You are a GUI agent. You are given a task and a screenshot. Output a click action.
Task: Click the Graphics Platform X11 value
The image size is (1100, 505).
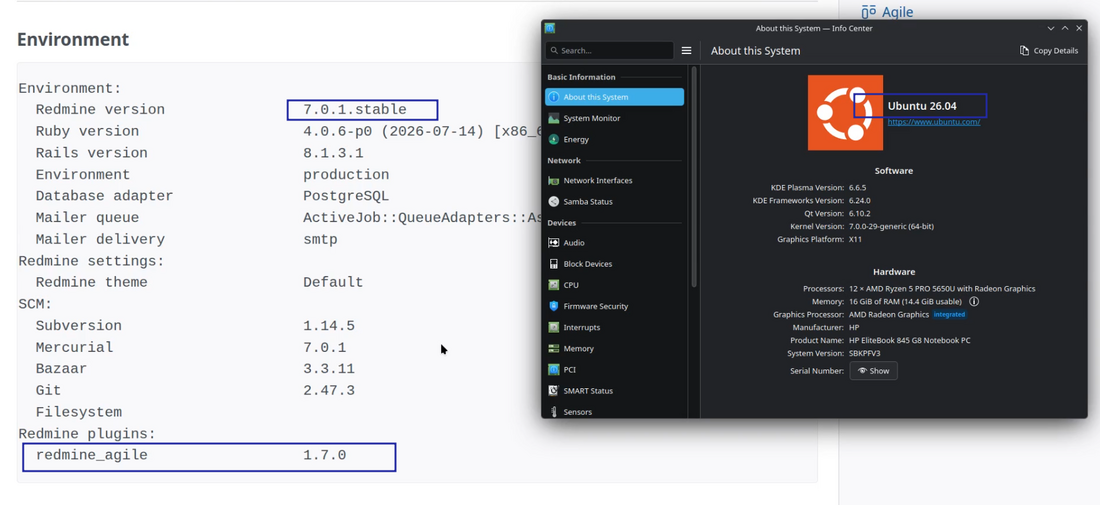[855, 239]
